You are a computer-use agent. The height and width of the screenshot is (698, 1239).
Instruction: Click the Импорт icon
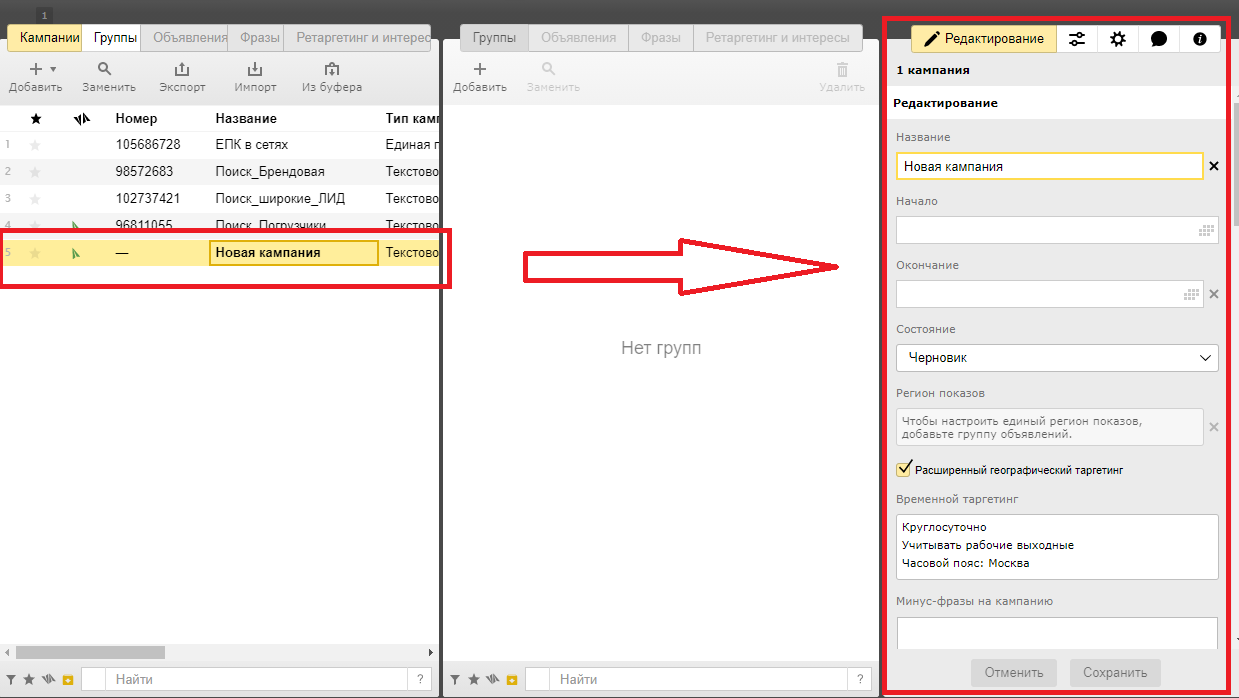(x=255, y=69)
